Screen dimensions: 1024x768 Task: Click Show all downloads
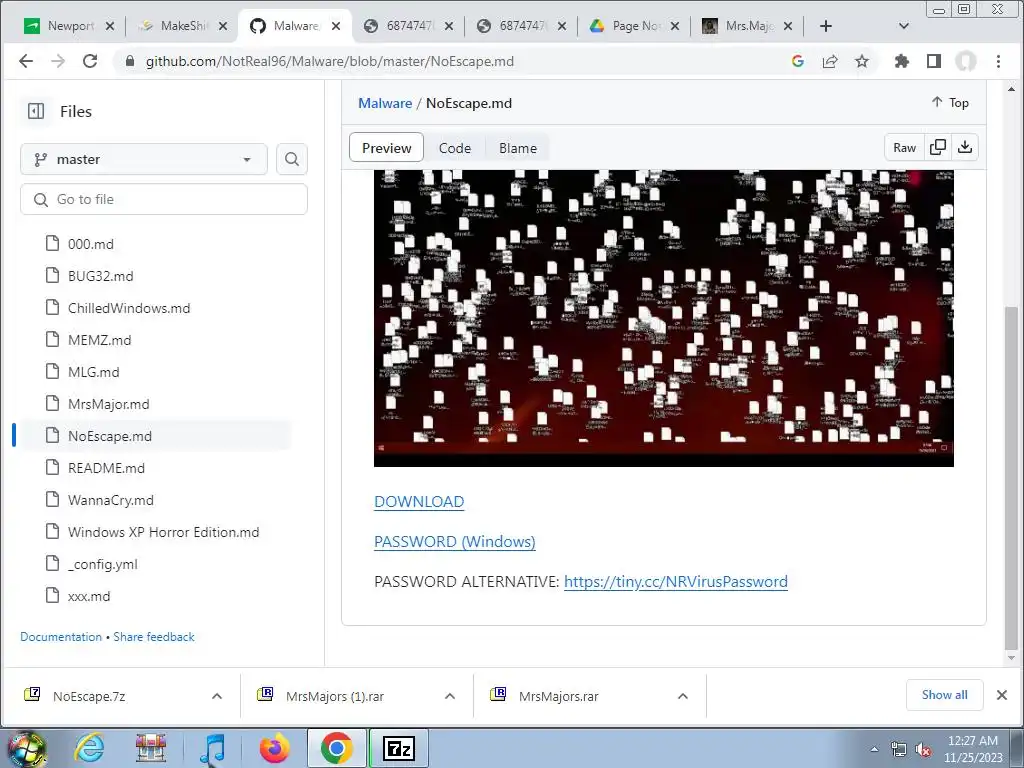click(944, 695)
